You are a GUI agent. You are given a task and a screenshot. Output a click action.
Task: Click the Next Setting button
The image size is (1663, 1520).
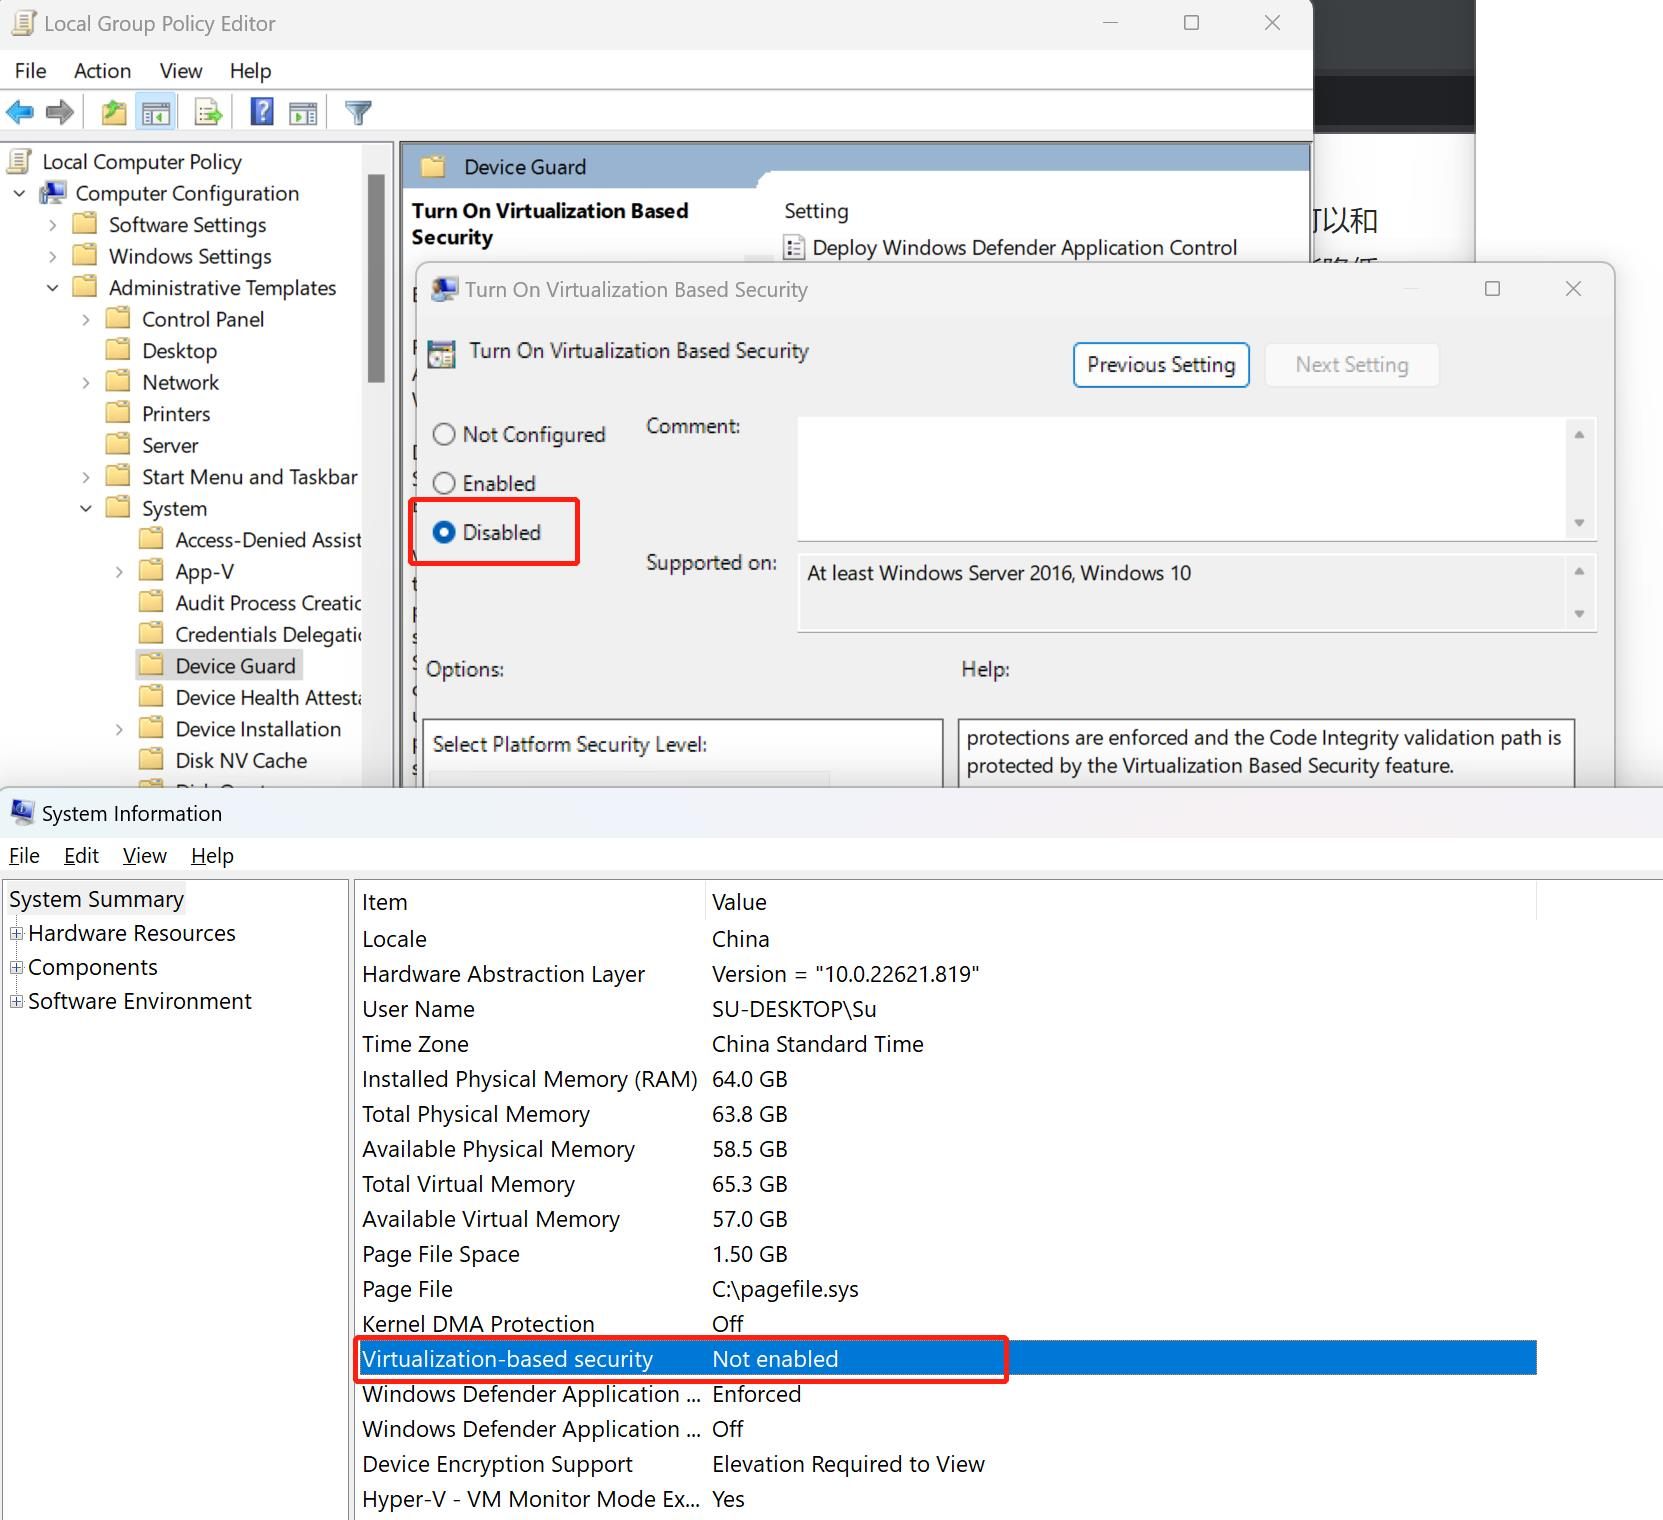1352,365
